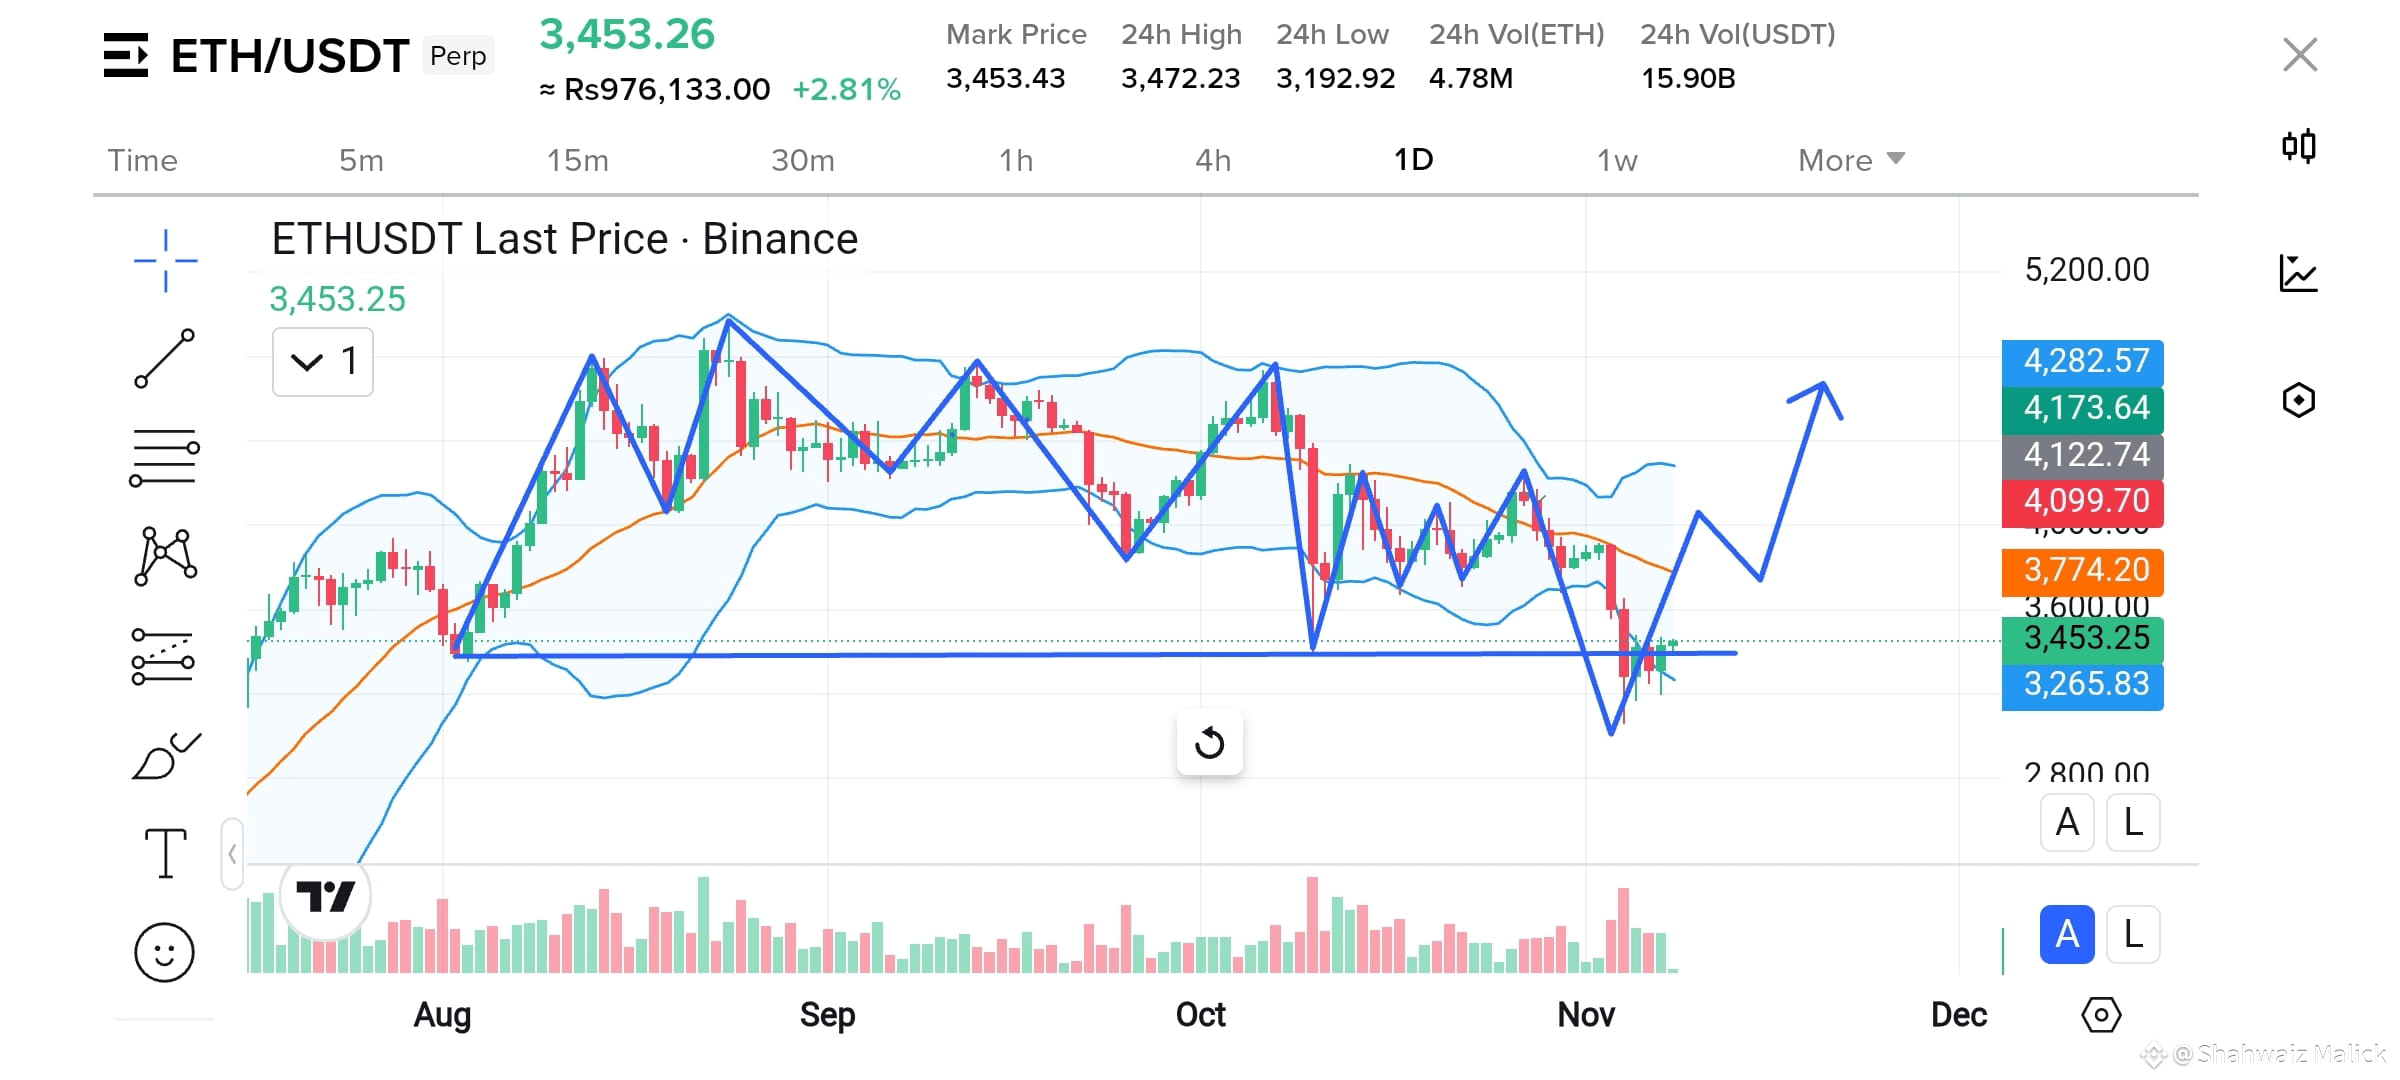The image size is (2400, 1080).
Task: Click the ETHUSDT Last Price · Binance title
Action: click(565, 239)
